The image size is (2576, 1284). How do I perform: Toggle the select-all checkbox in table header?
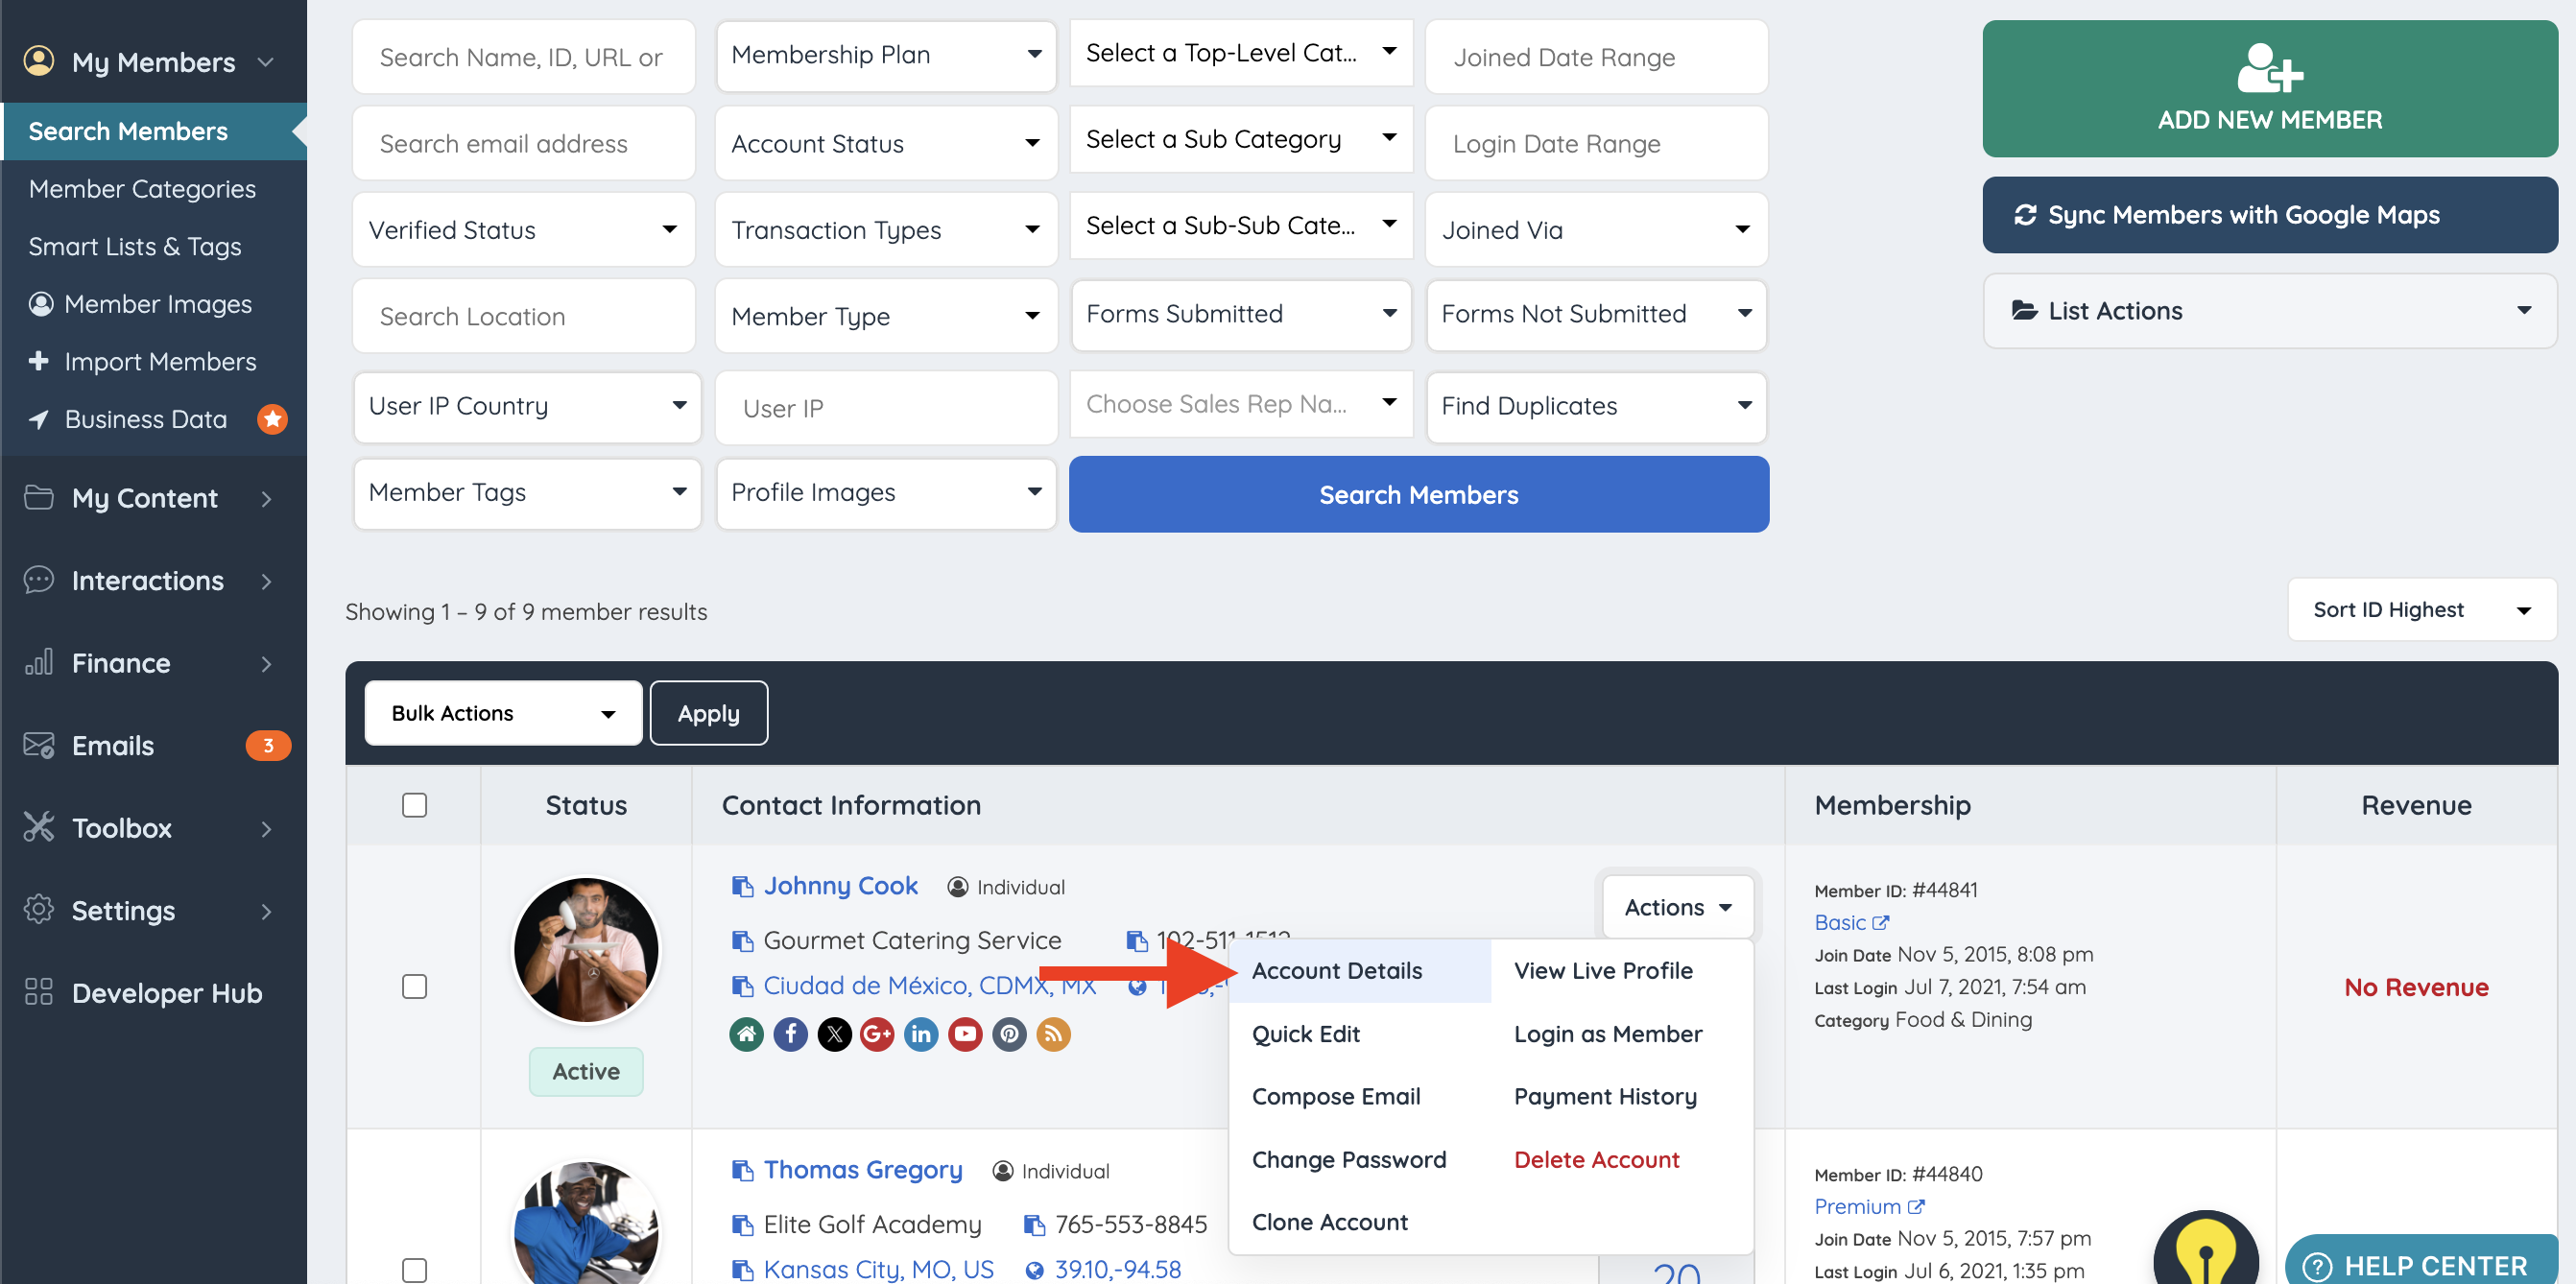coord(414,805)
